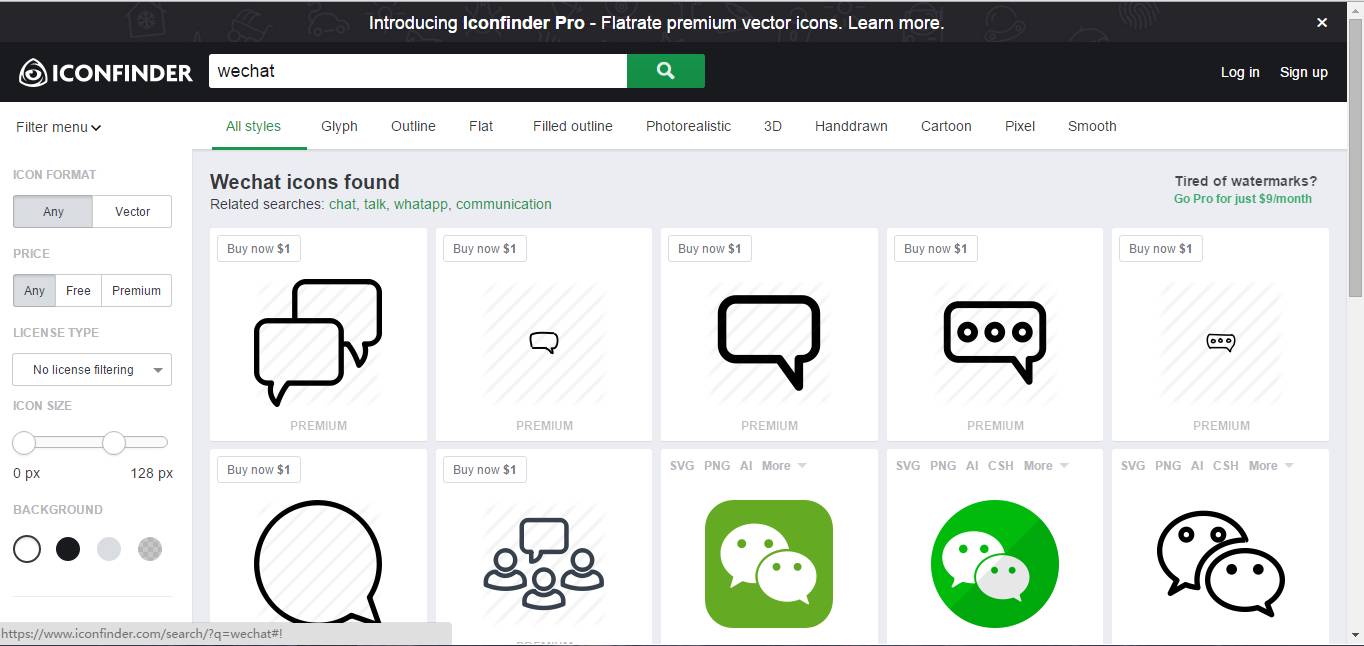Viewport: 1364px width, 646px height.
Task: Open the green circular WeChat icon
Action: point(995,564)
